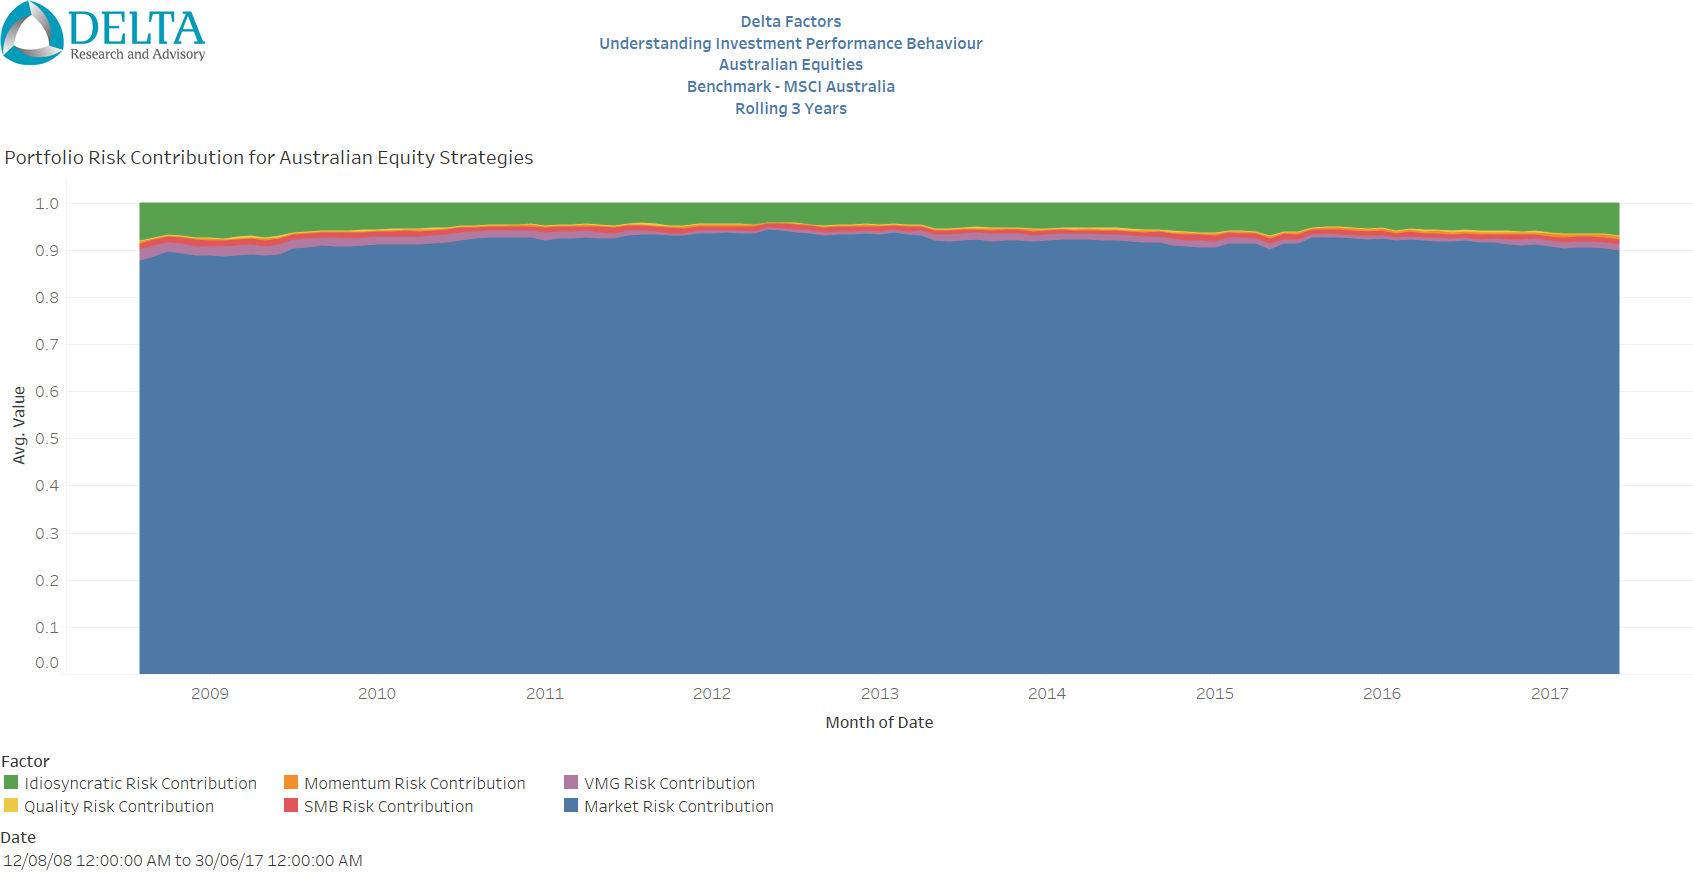This screenshot has width=1693, height=888.
Task: Click the yellow Quality Risk Contribution swatch
Action: click(x=11, y=805)
